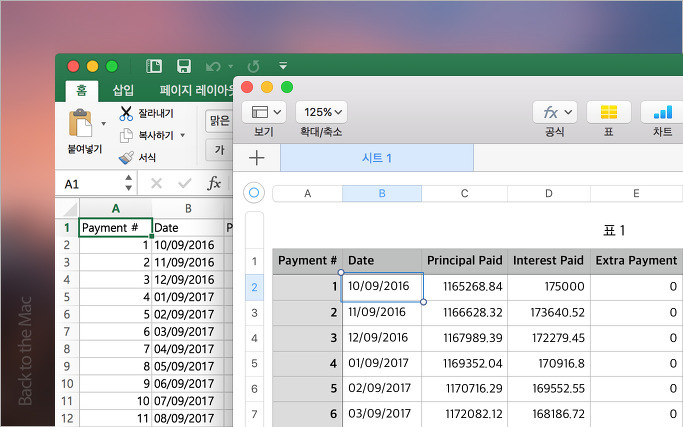The image size is (683, 427).
Task: Click the Excel select-all corner triangle
Action: pyautogui.click(x=70, y=209)
